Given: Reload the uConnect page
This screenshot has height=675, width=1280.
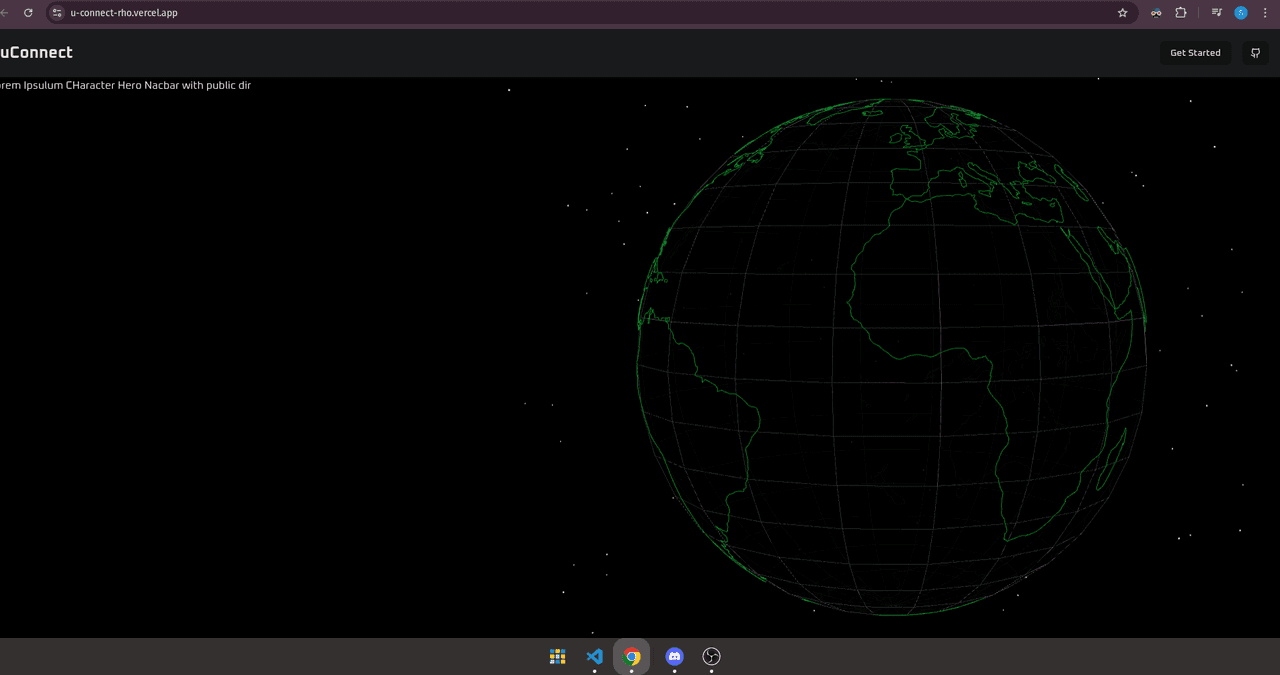Looking at the screenshot, I should pyautogui.click(x=28, y=13).
